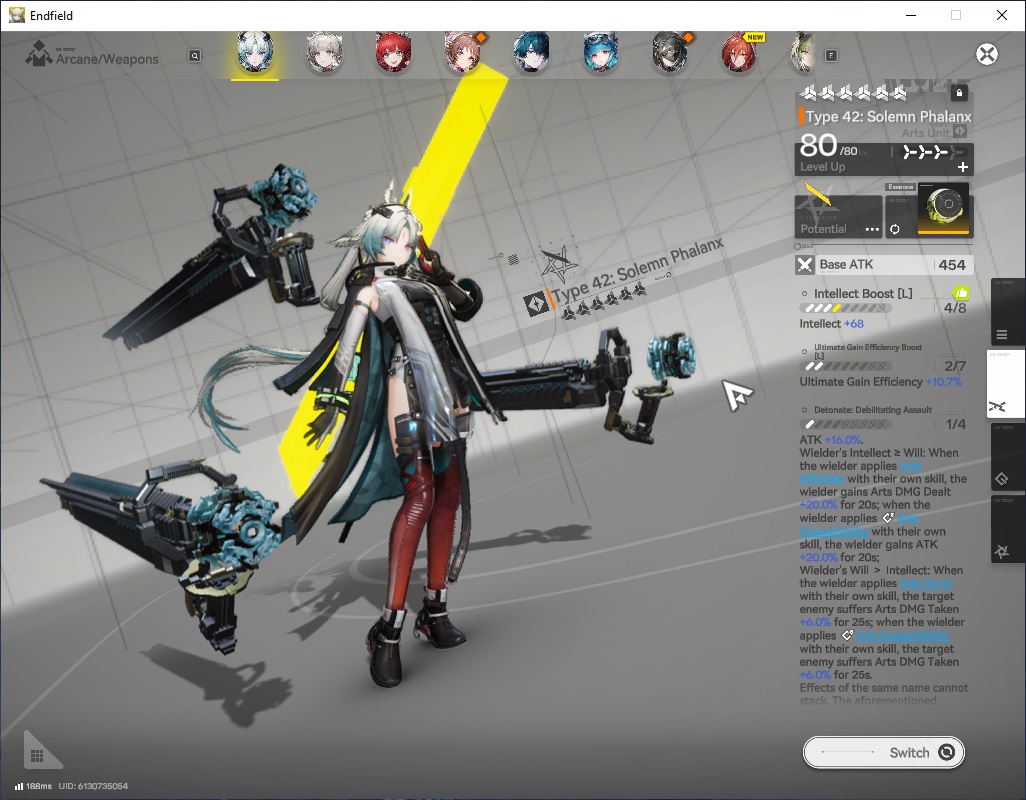The height and width of the screenshot is (800, 1026).
Task: Select the brown-haired operator with orange badge
Action: point(463,52)
